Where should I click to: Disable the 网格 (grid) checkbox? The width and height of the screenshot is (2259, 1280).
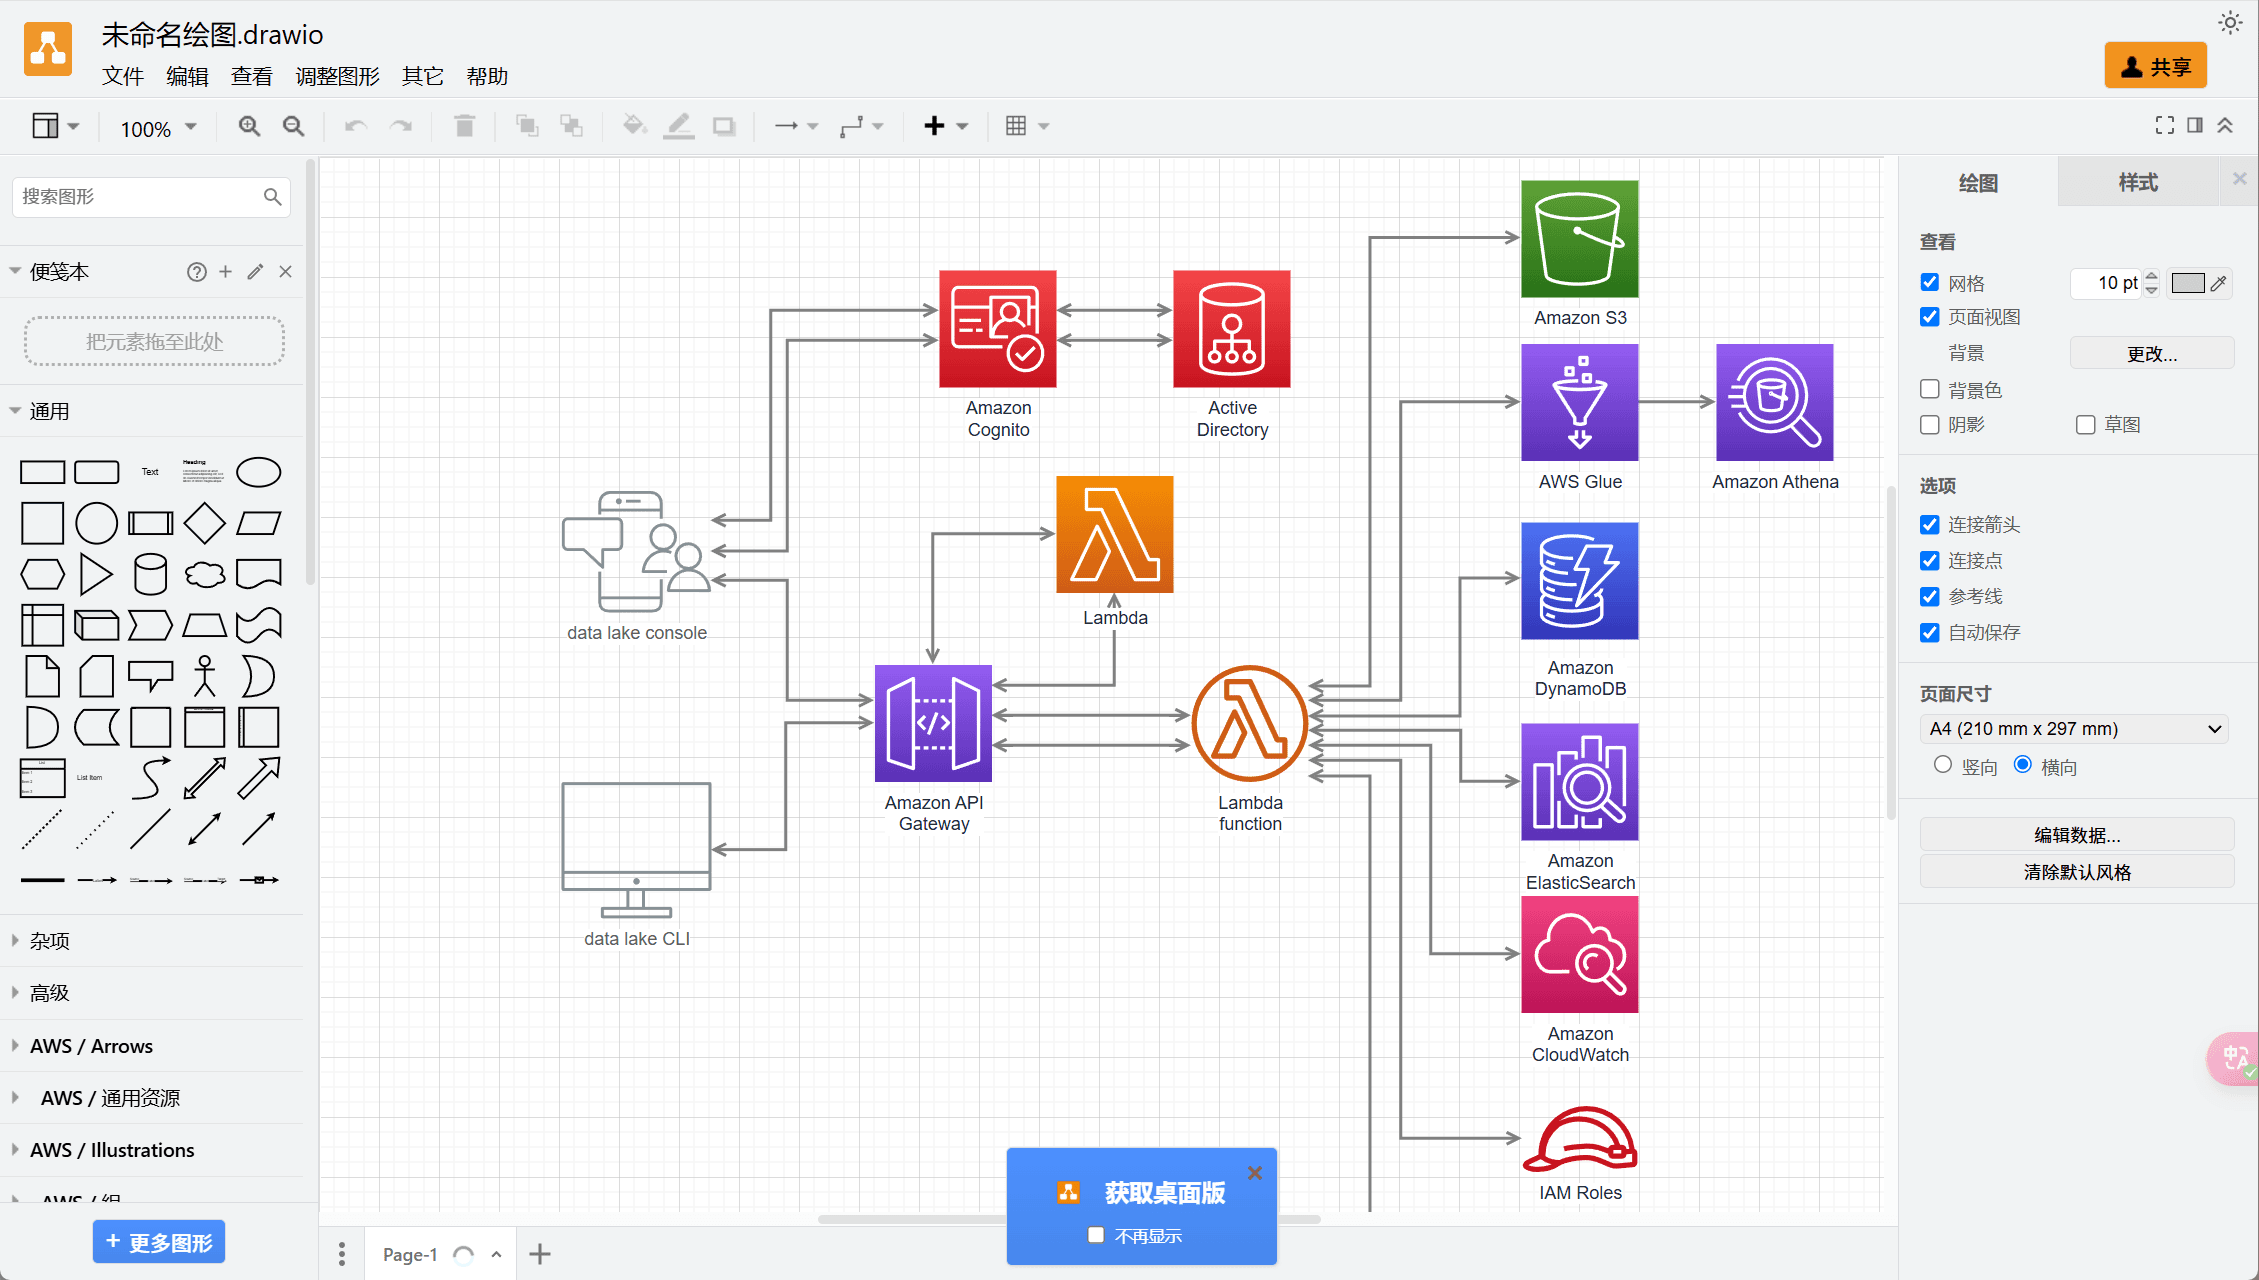point(1929,283)
